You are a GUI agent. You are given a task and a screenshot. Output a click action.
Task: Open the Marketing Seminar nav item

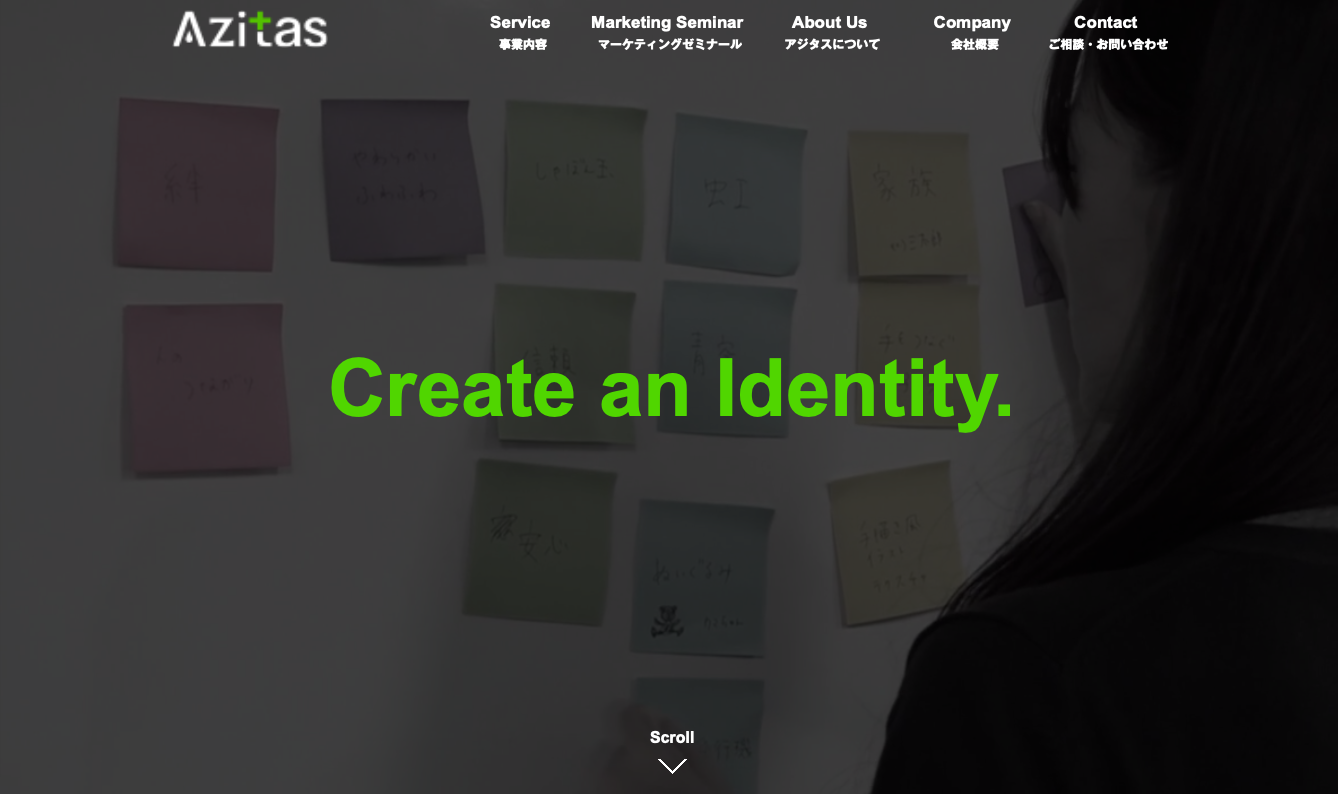[x=667, y=22]
